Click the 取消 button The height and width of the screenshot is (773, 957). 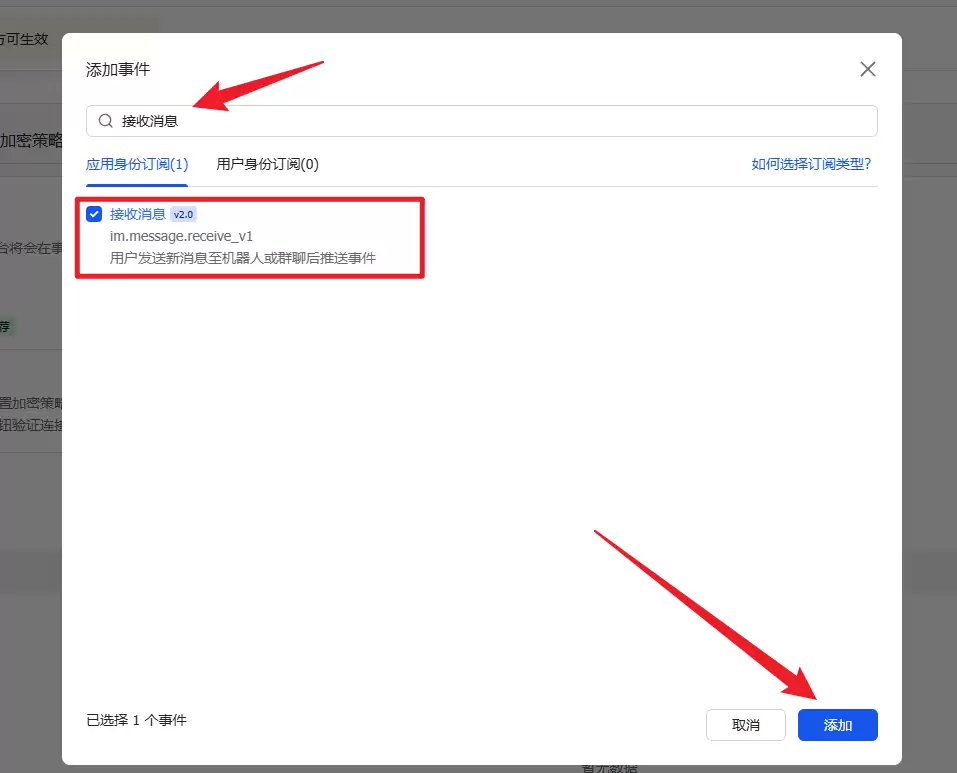(745, 725)
